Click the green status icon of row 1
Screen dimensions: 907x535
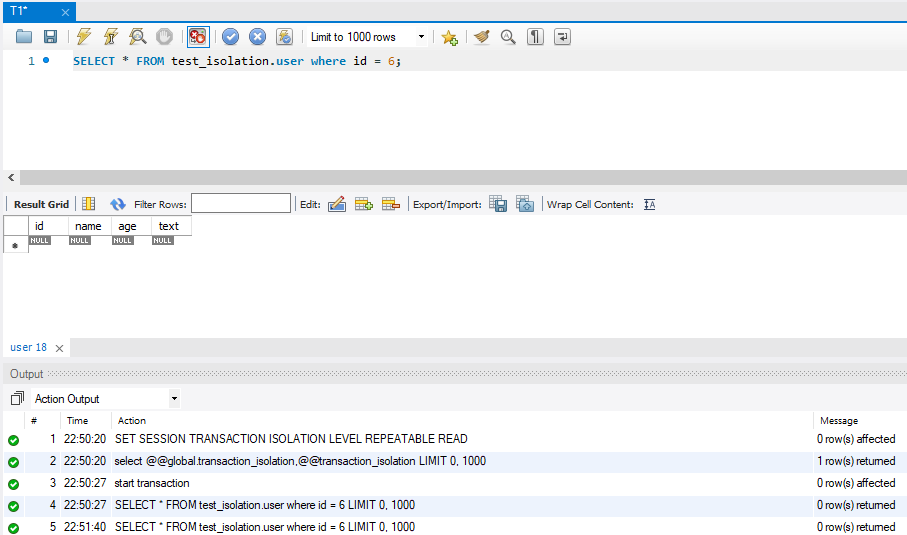pyautogui.click(x=13, y=440)
